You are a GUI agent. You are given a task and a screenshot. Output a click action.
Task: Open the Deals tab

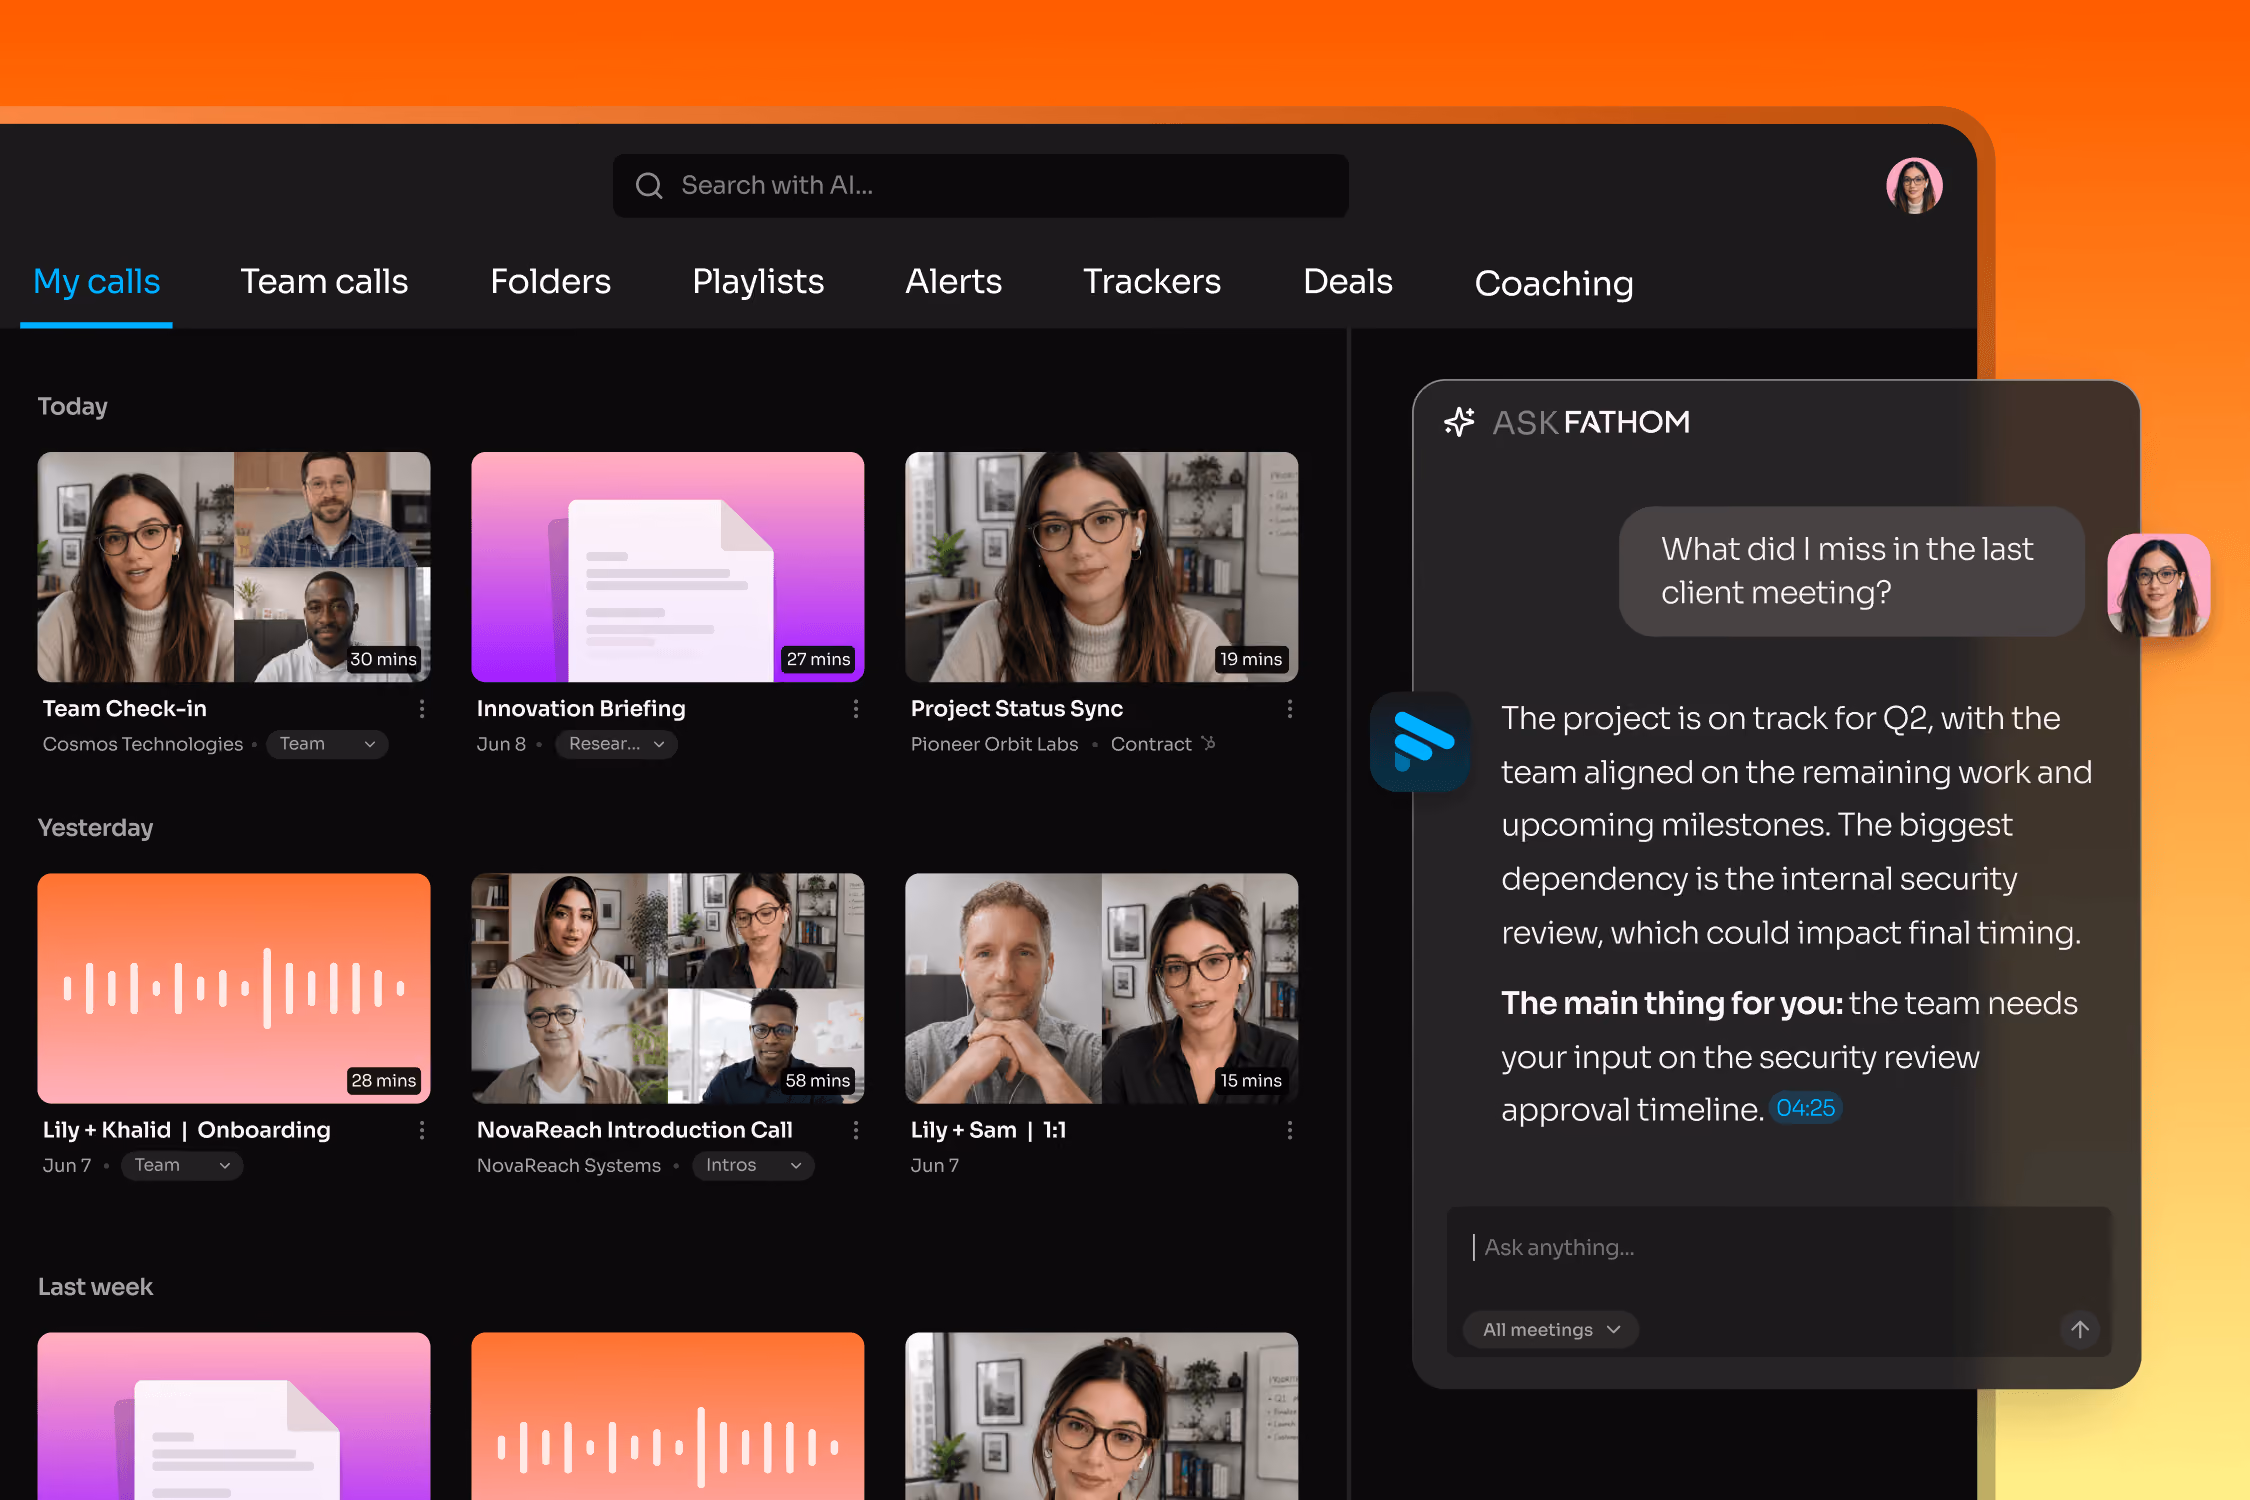pos(1348,282)
